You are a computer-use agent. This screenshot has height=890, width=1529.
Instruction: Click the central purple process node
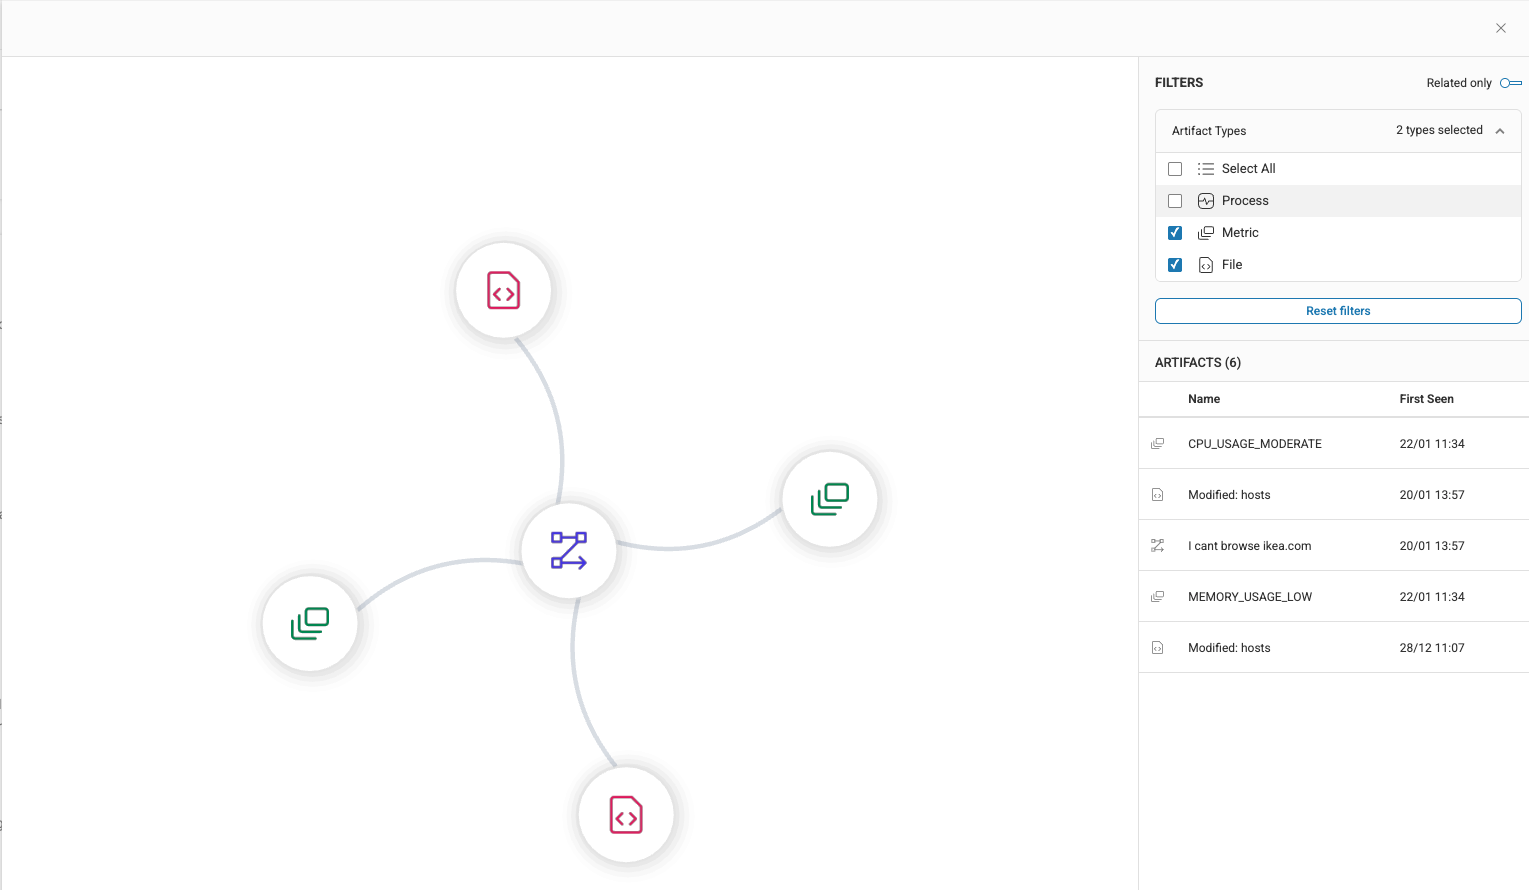569,550
